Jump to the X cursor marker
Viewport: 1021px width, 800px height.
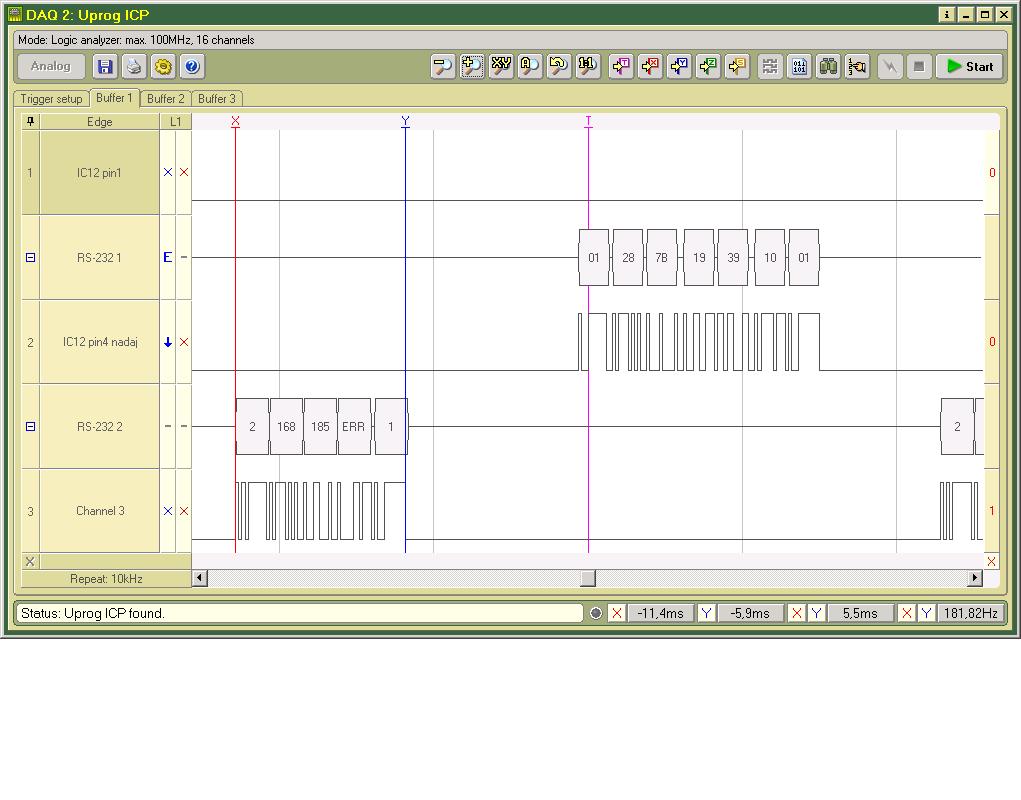(650, 66)
